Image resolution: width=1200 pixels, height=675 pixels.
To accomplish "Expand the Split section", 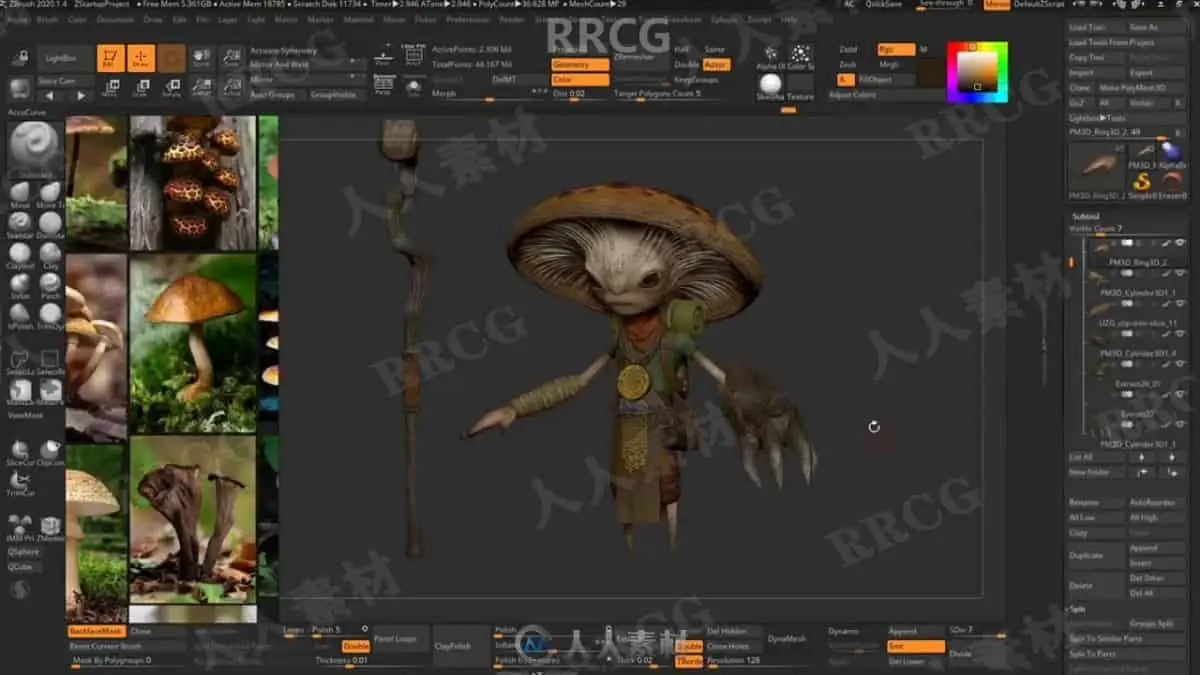I will [x=1078, y=608].
